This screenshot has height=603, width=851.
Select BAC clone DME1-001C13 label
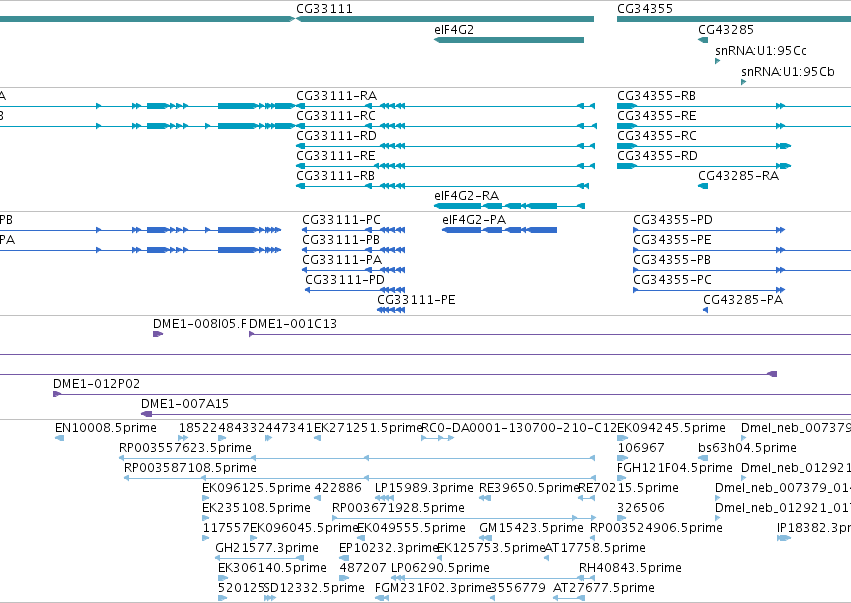tap(293, 324)
